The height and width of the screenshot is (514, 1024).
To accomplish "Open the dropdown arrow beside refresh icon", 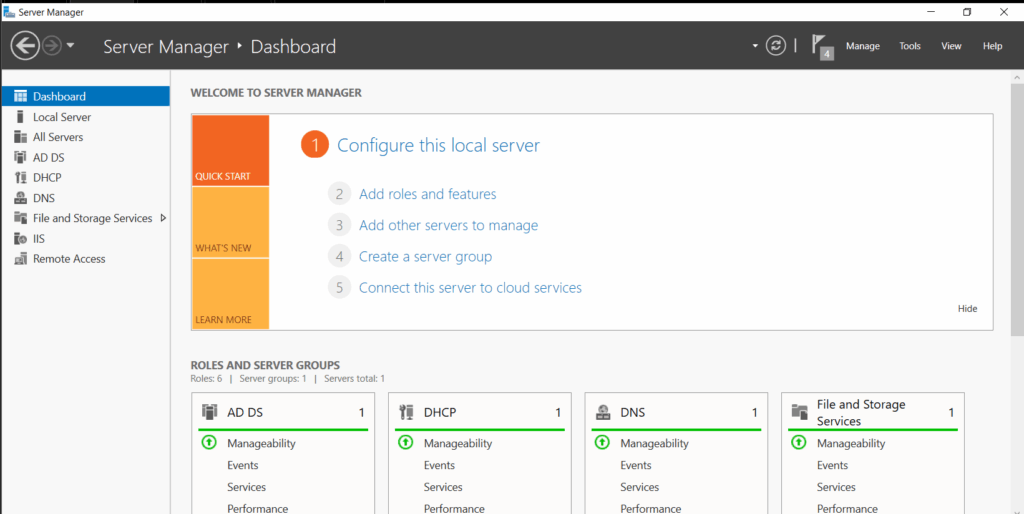I will pyautogui.click(x=755, y=46).
